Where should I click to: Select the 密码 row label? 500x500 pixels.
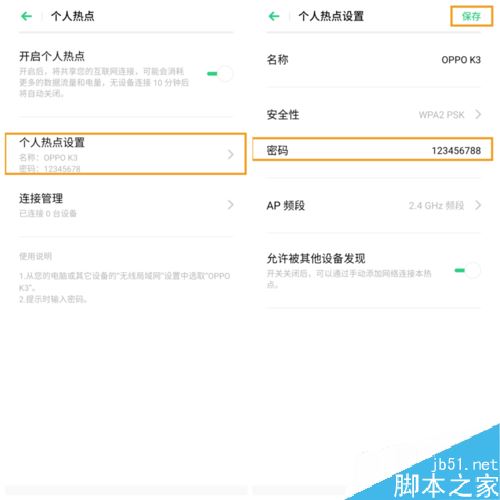tap(277, 151)
